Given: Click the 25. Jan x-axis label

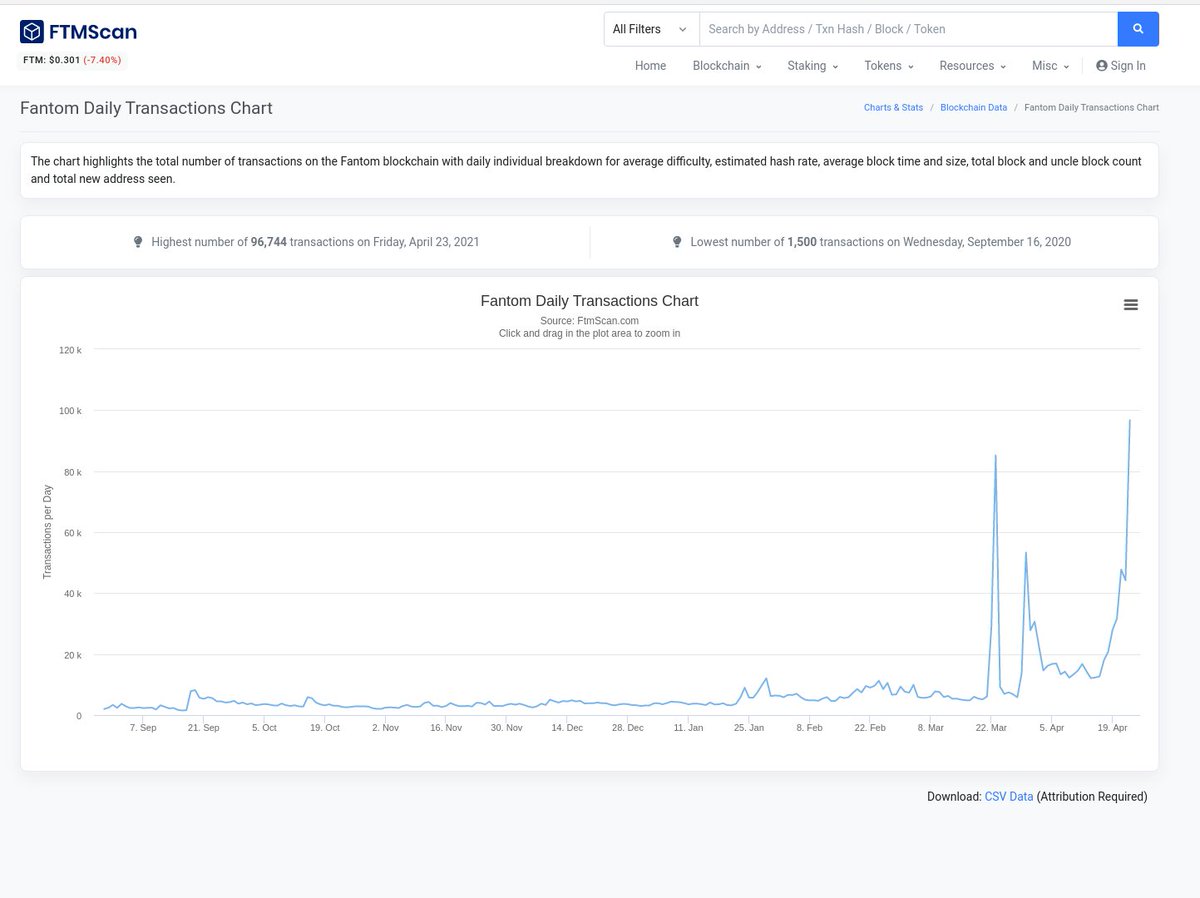Looking at the screenshot, I should point(749,728).
